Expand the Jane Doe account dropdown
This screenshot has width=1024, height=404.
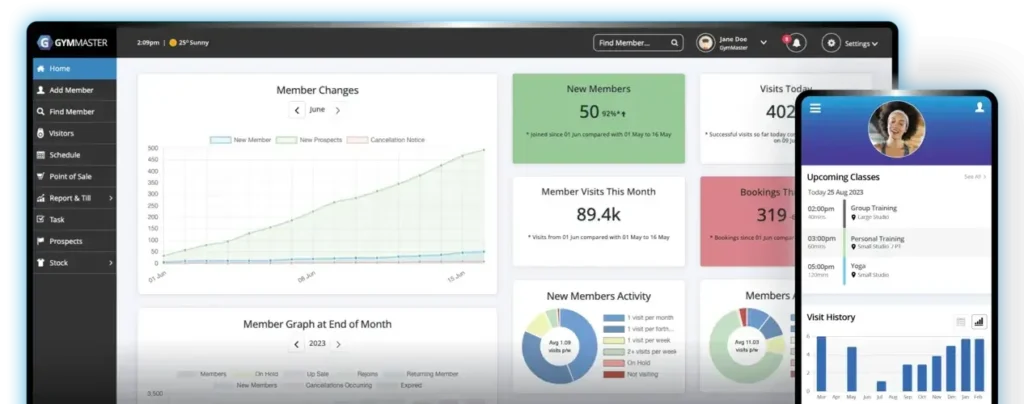[764, 43]
